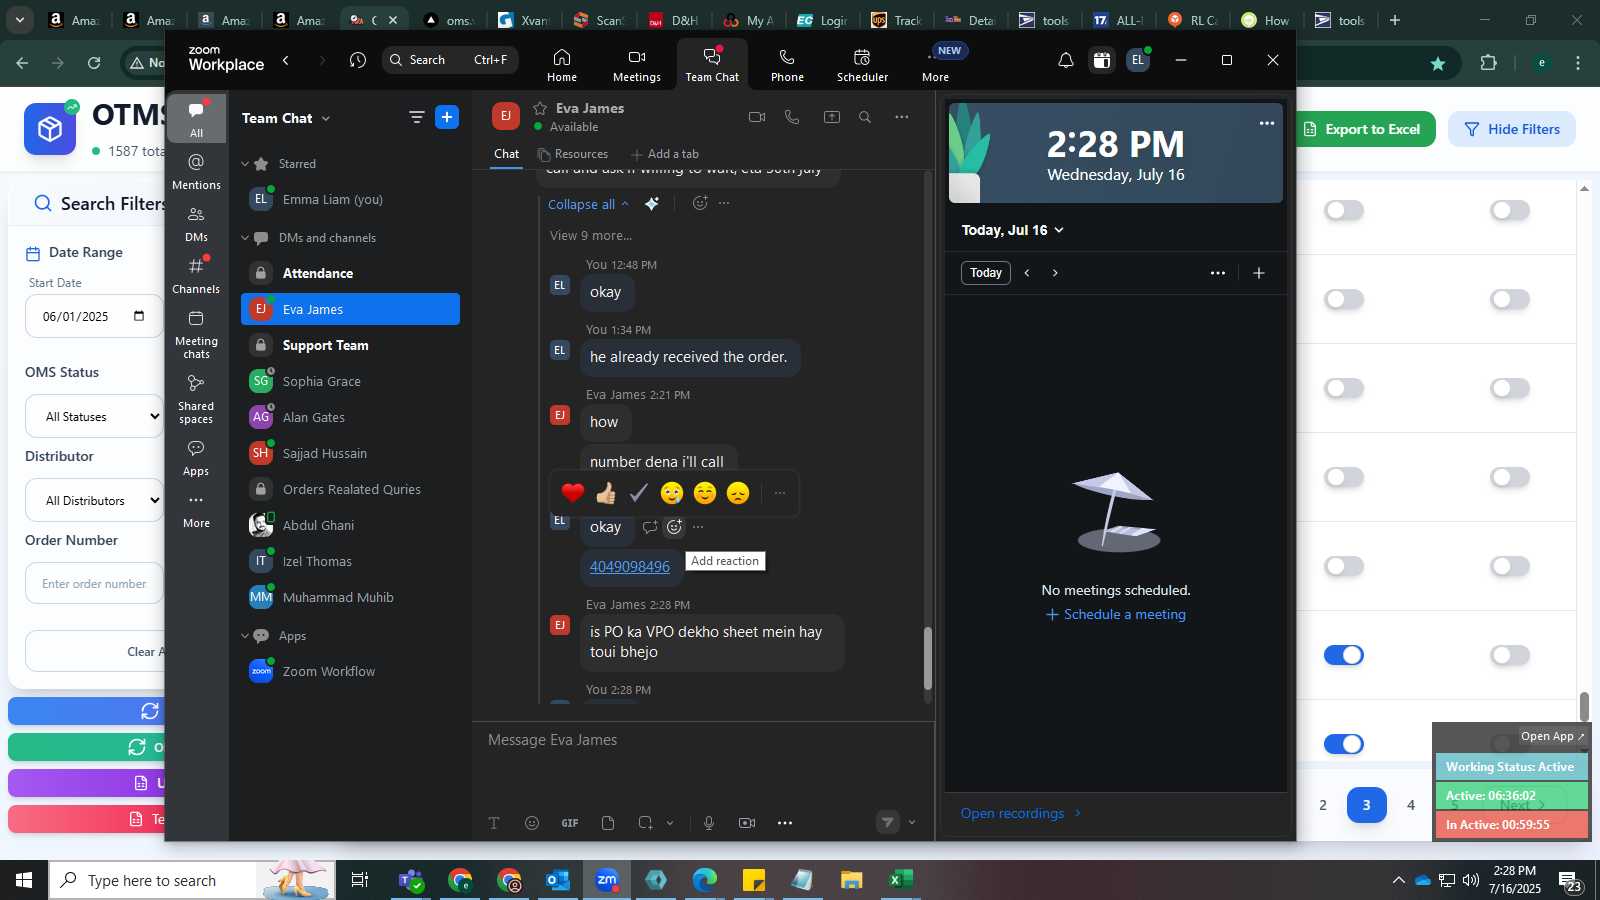Attach a file in message composer

(x=608, y=823)
